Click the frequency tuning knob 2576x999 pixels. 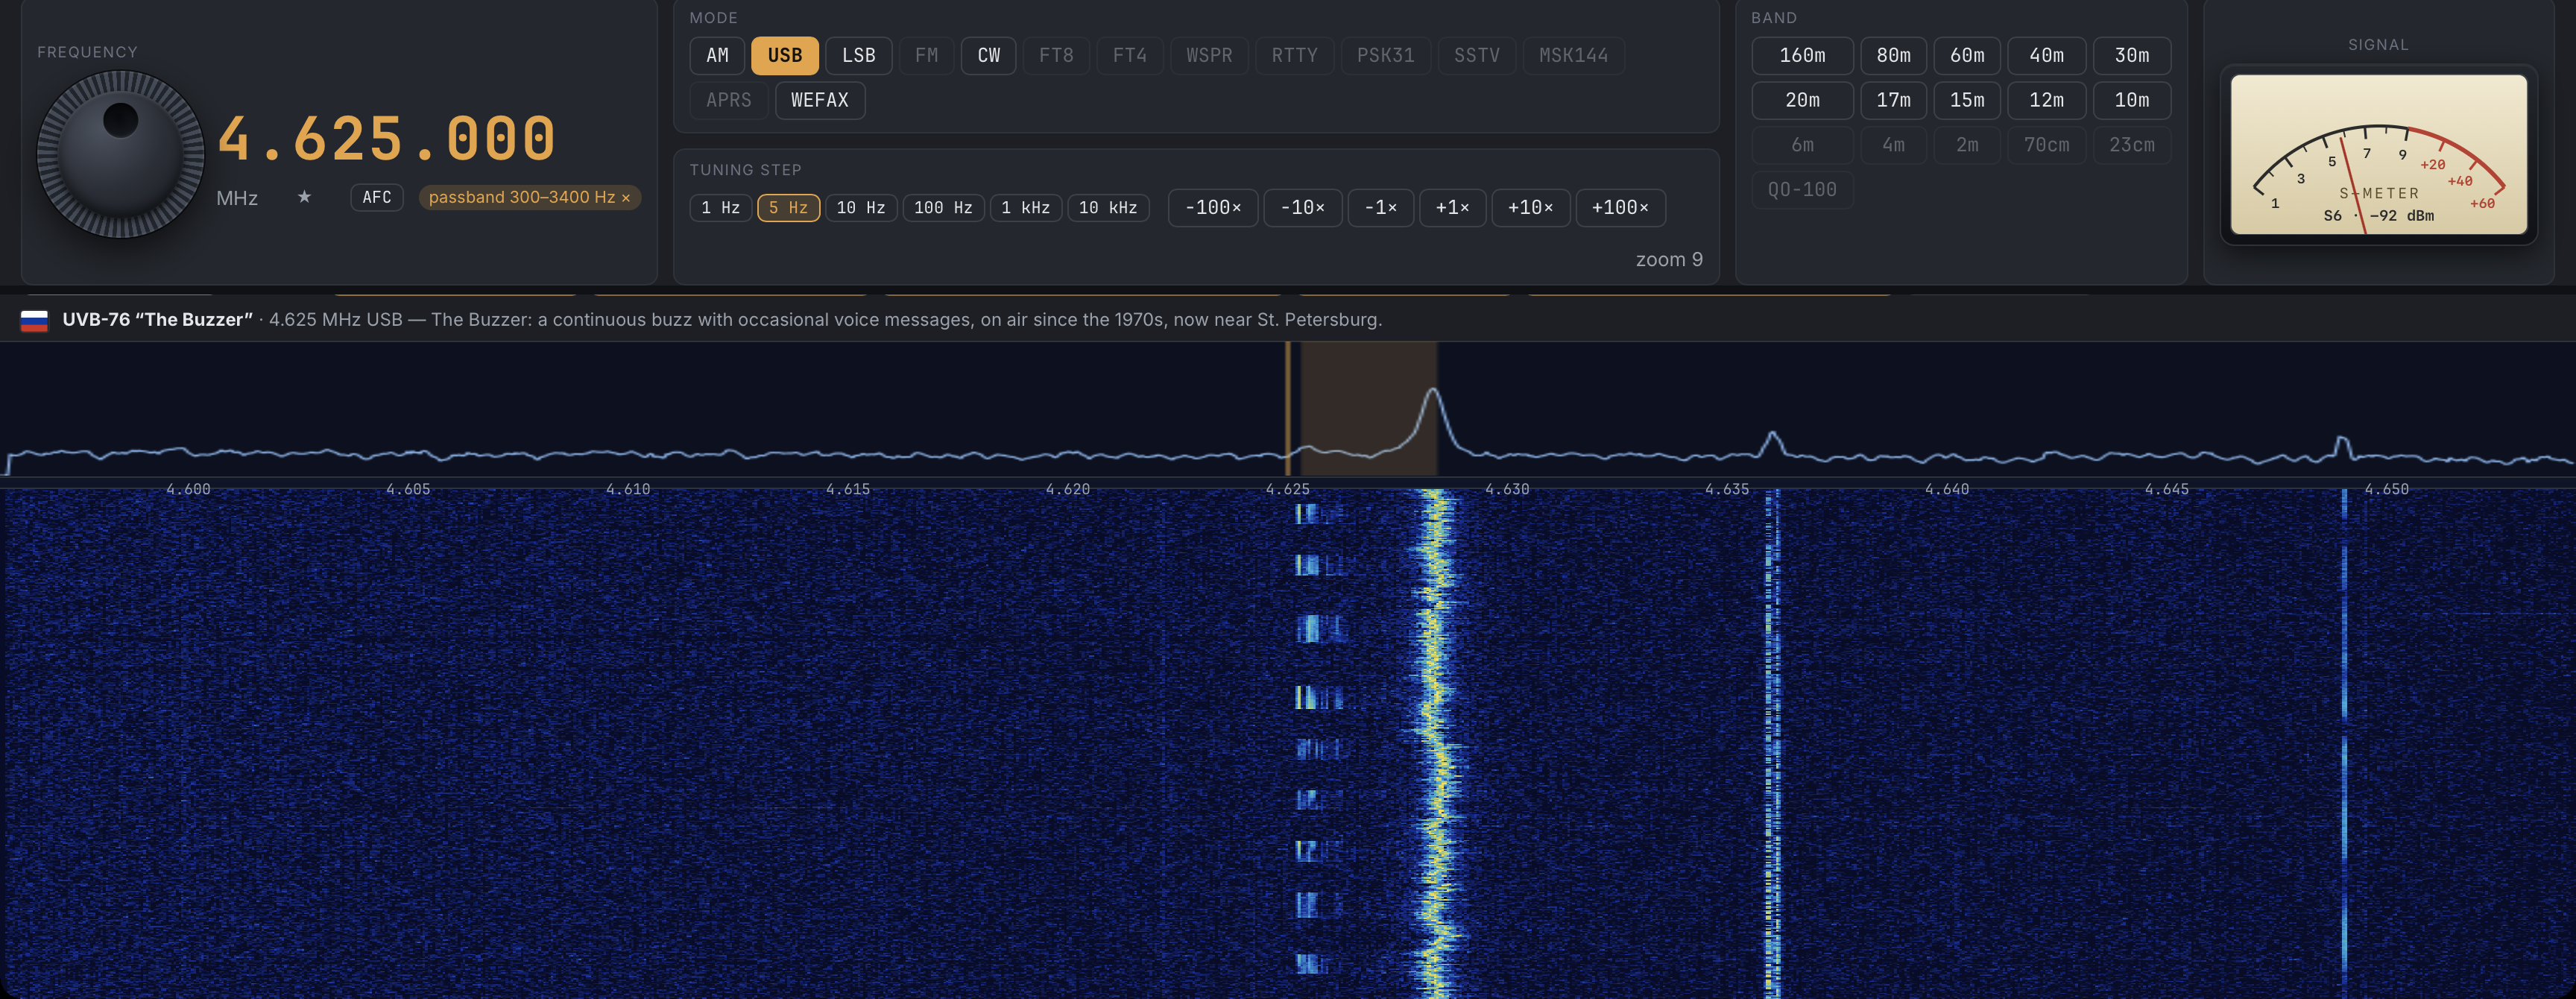121,154
